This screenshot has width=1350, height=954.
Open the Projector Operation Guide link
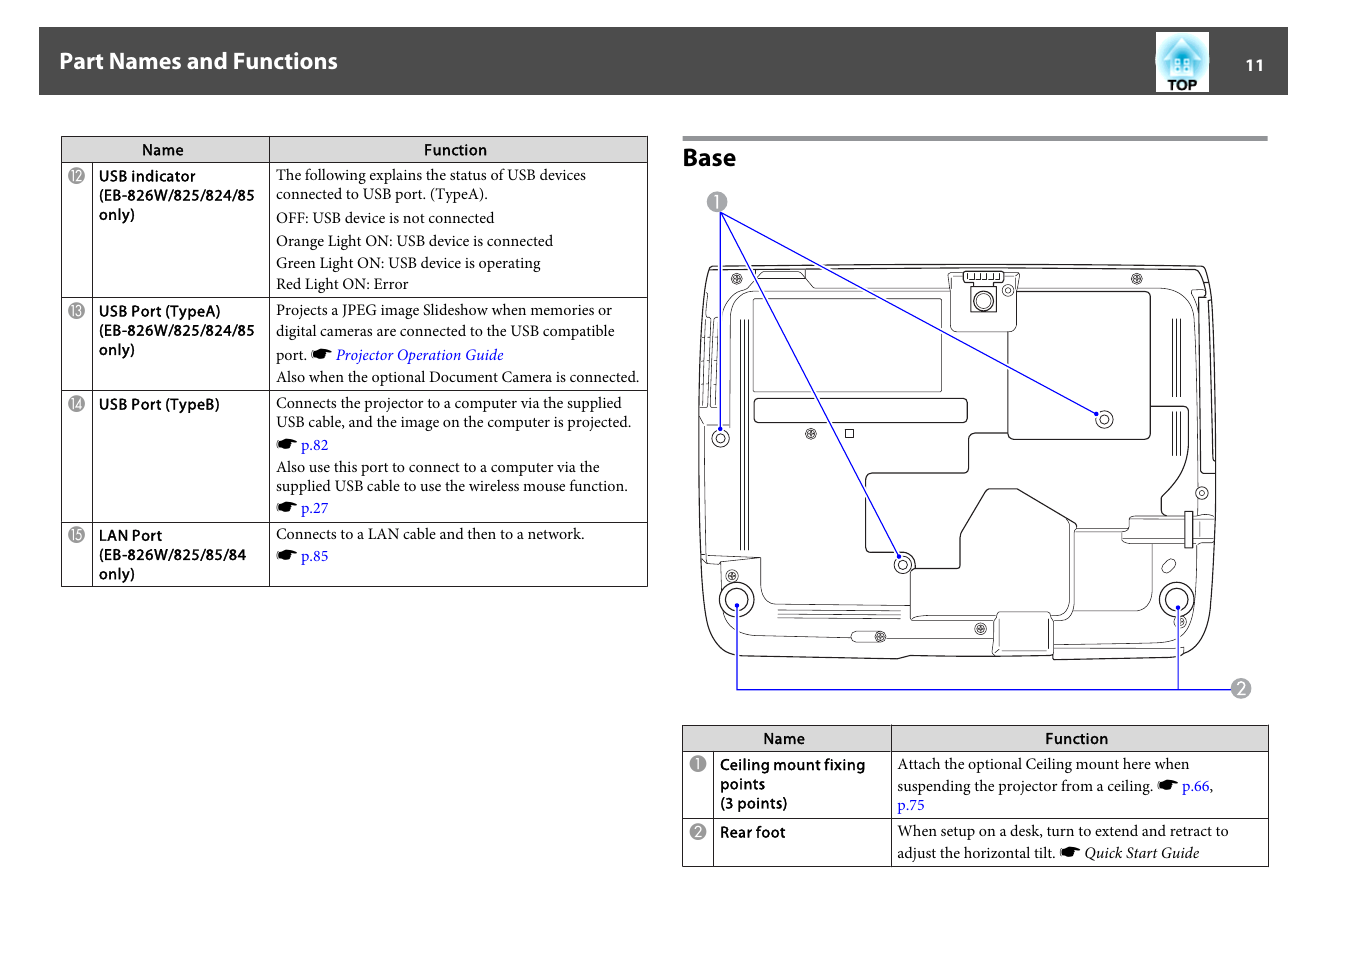419,355
